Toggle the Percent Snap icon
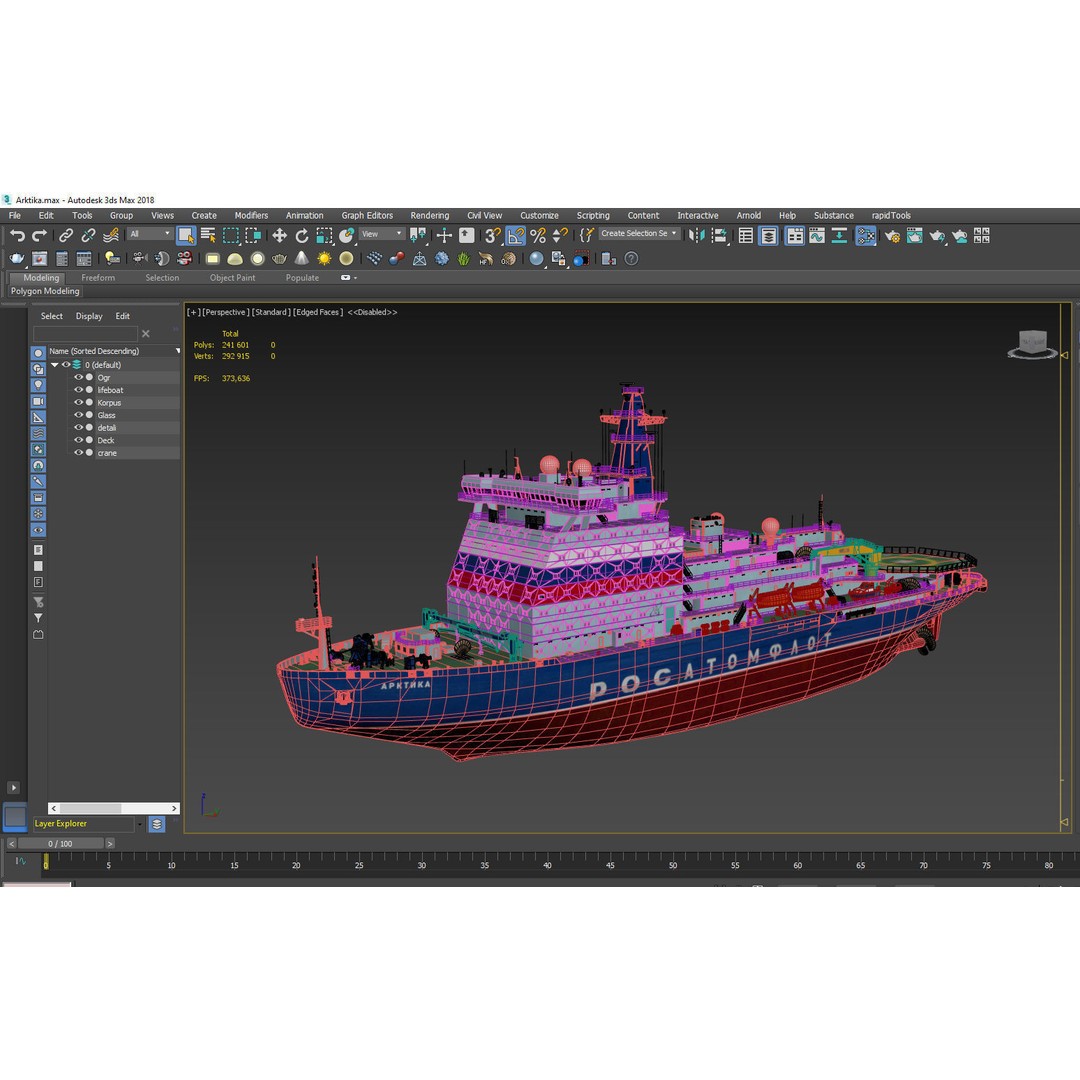 coord(538,236)
